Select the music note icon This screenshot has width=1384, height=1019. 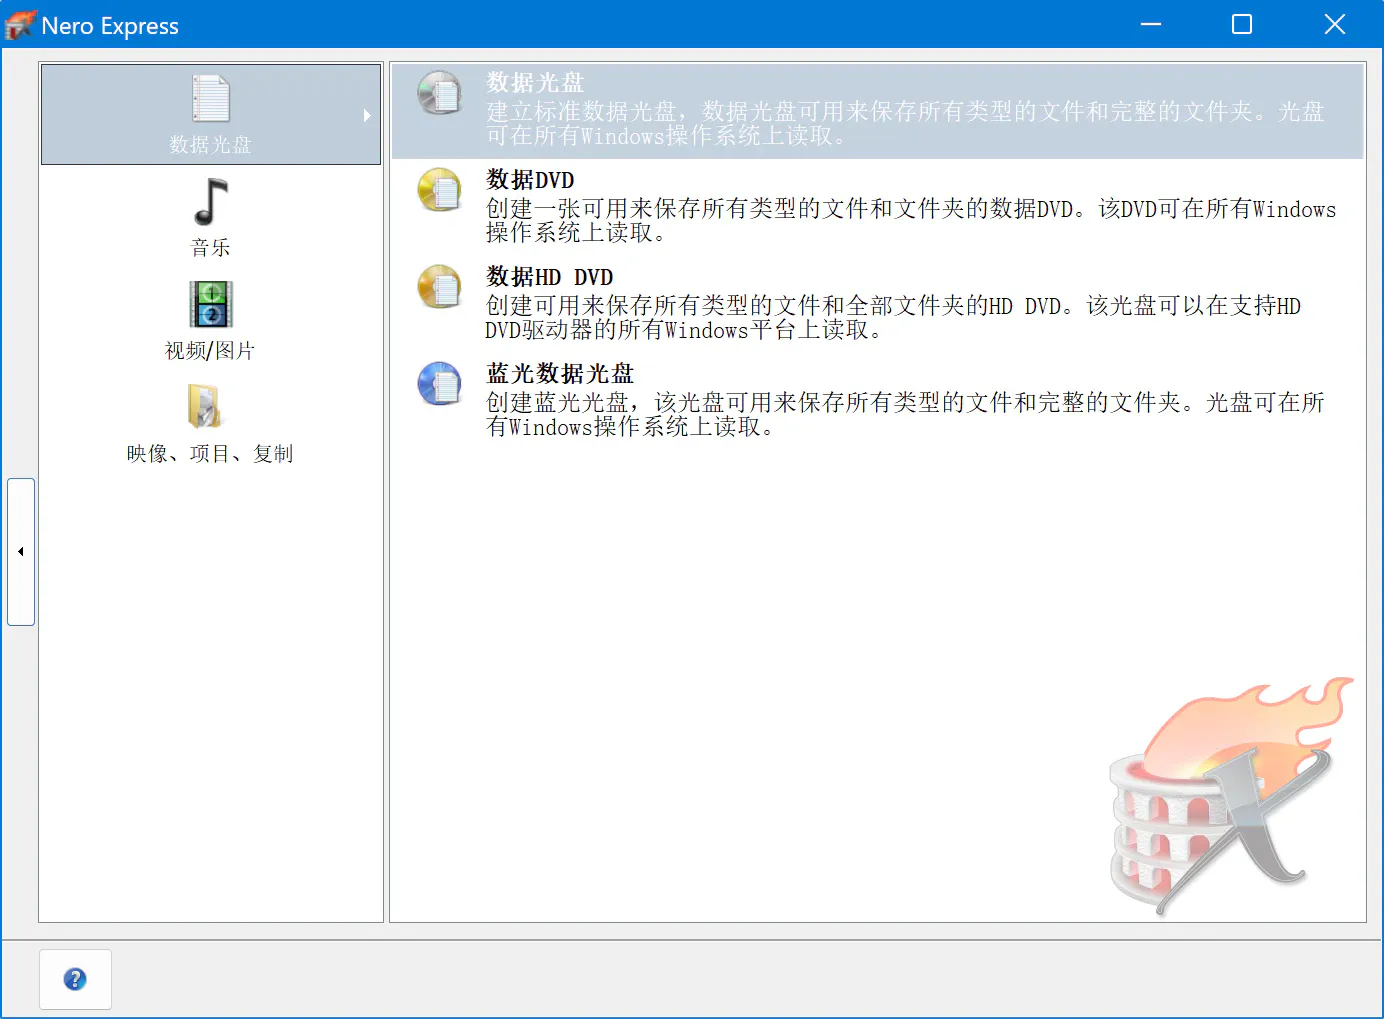pyautogui.click(x=210, y=202)
